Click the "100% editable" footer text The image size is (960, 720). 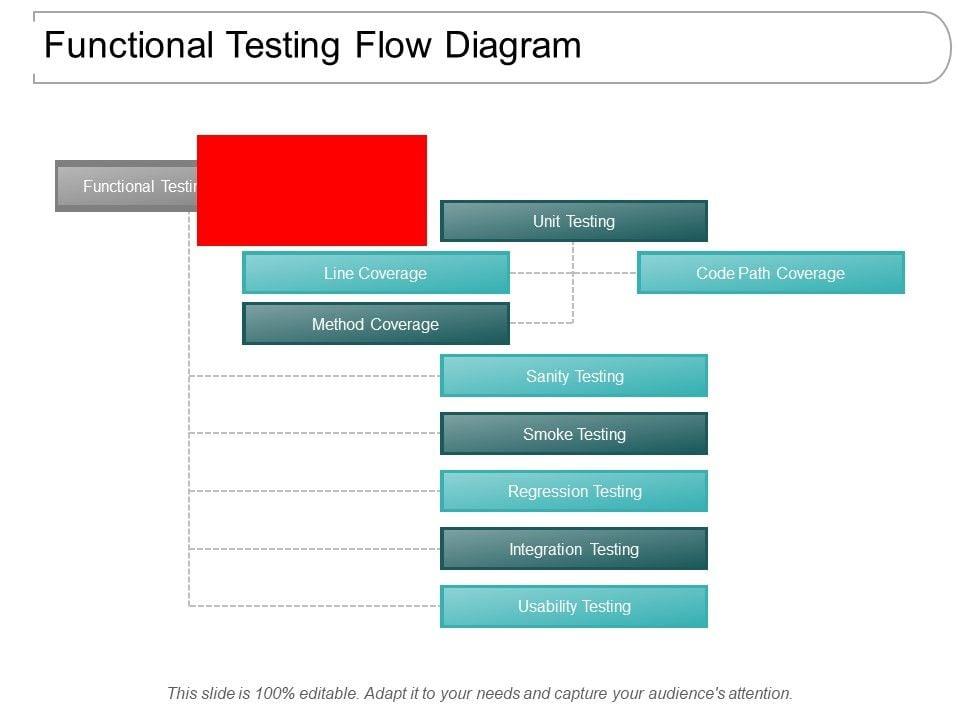(479, 692)
